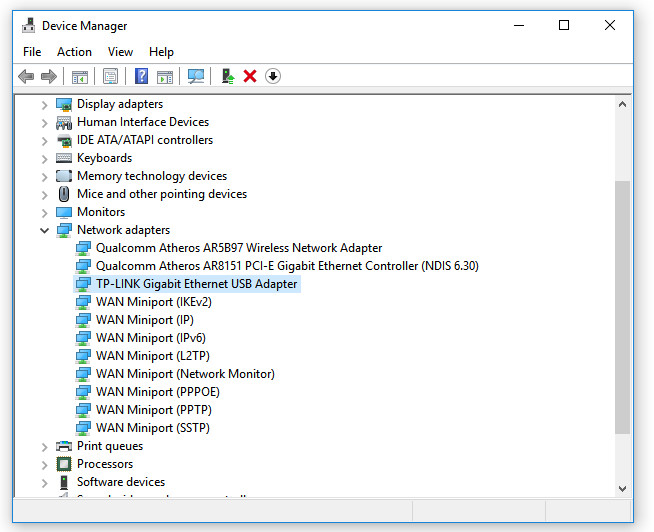Click the Monitors category icon

point(64,212)
